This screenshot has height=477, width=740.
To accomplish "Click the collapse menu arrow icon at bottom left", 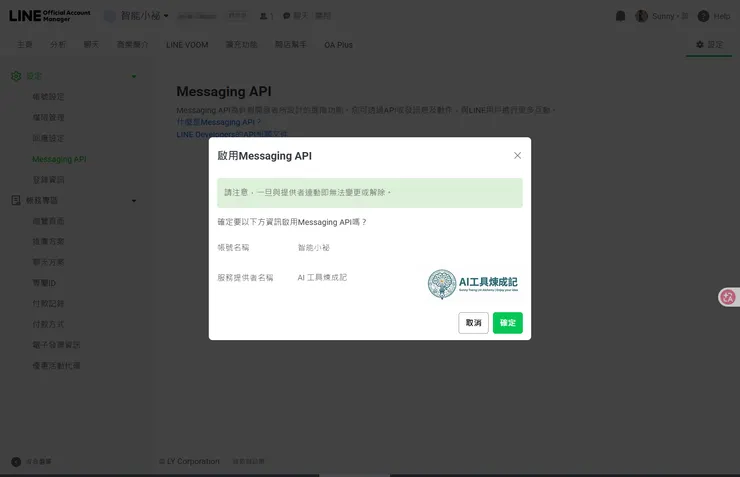I will pos(16,462).
